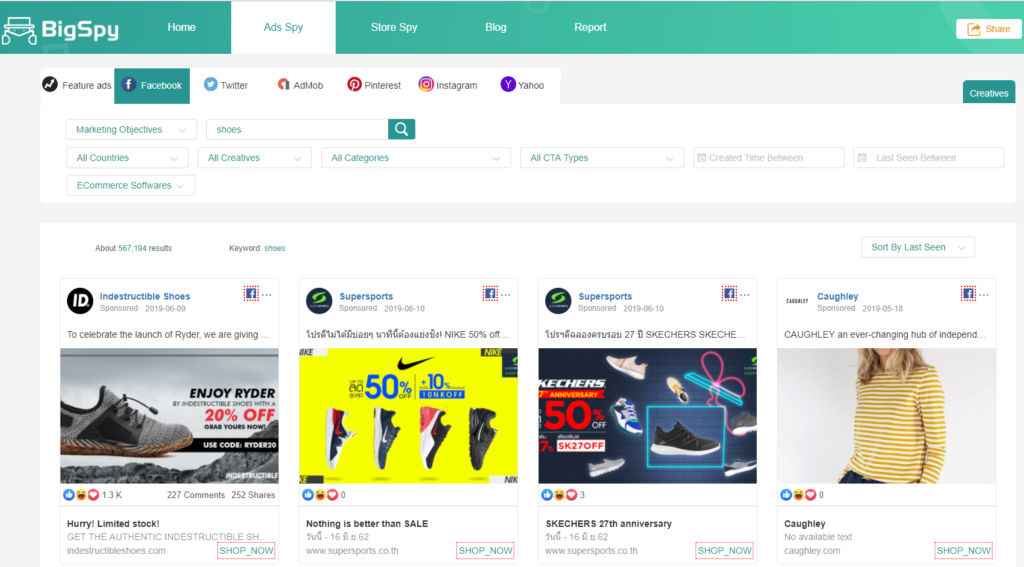Open the Indestructible Shoes advertiser link
This screenshot has height=567, width=1024.
[x=145, y=296]
